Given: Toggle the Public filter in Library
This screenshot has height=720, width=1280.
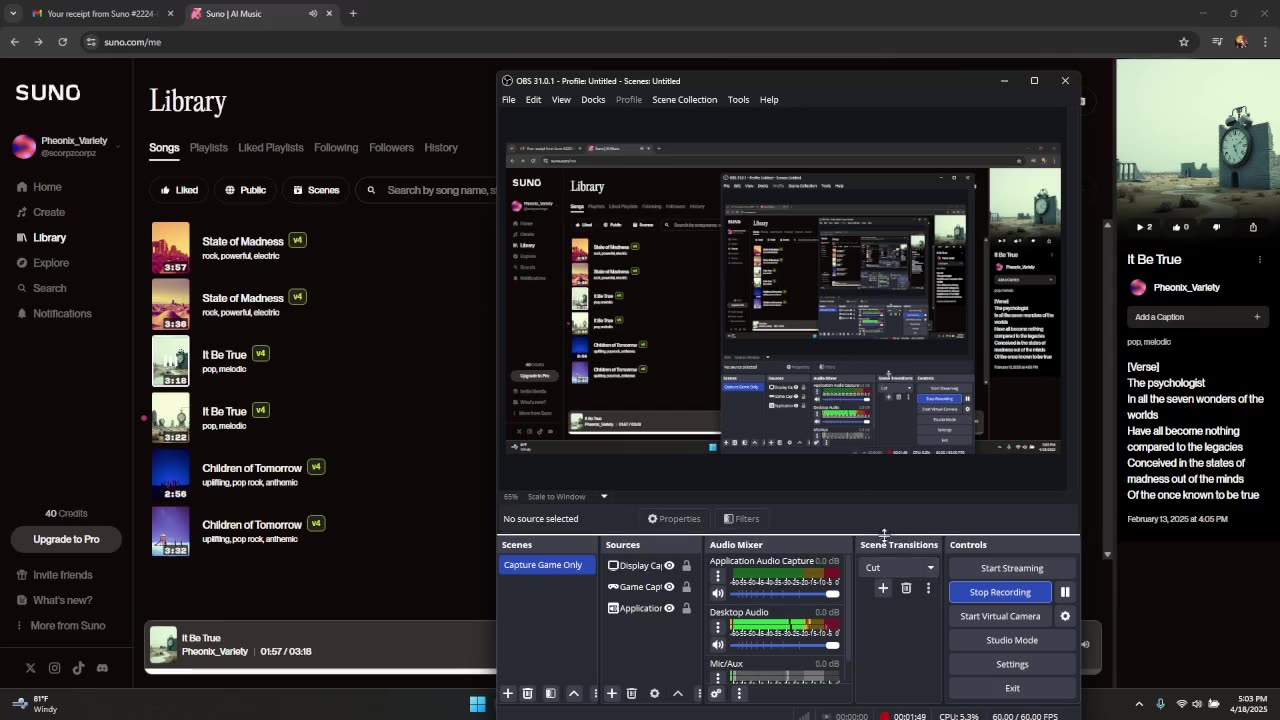Looking at the screenshot, I should click(246, 190).
